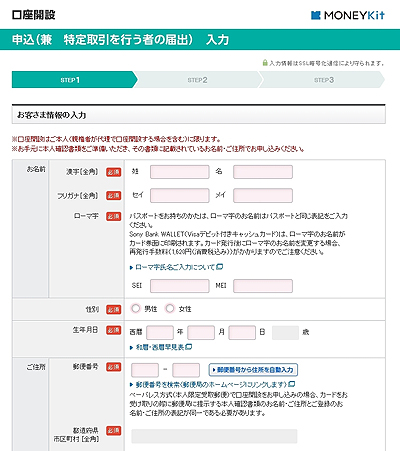Open the 和暦・西暦早見表 link
The image size is (400, 451).
point(157,347)
